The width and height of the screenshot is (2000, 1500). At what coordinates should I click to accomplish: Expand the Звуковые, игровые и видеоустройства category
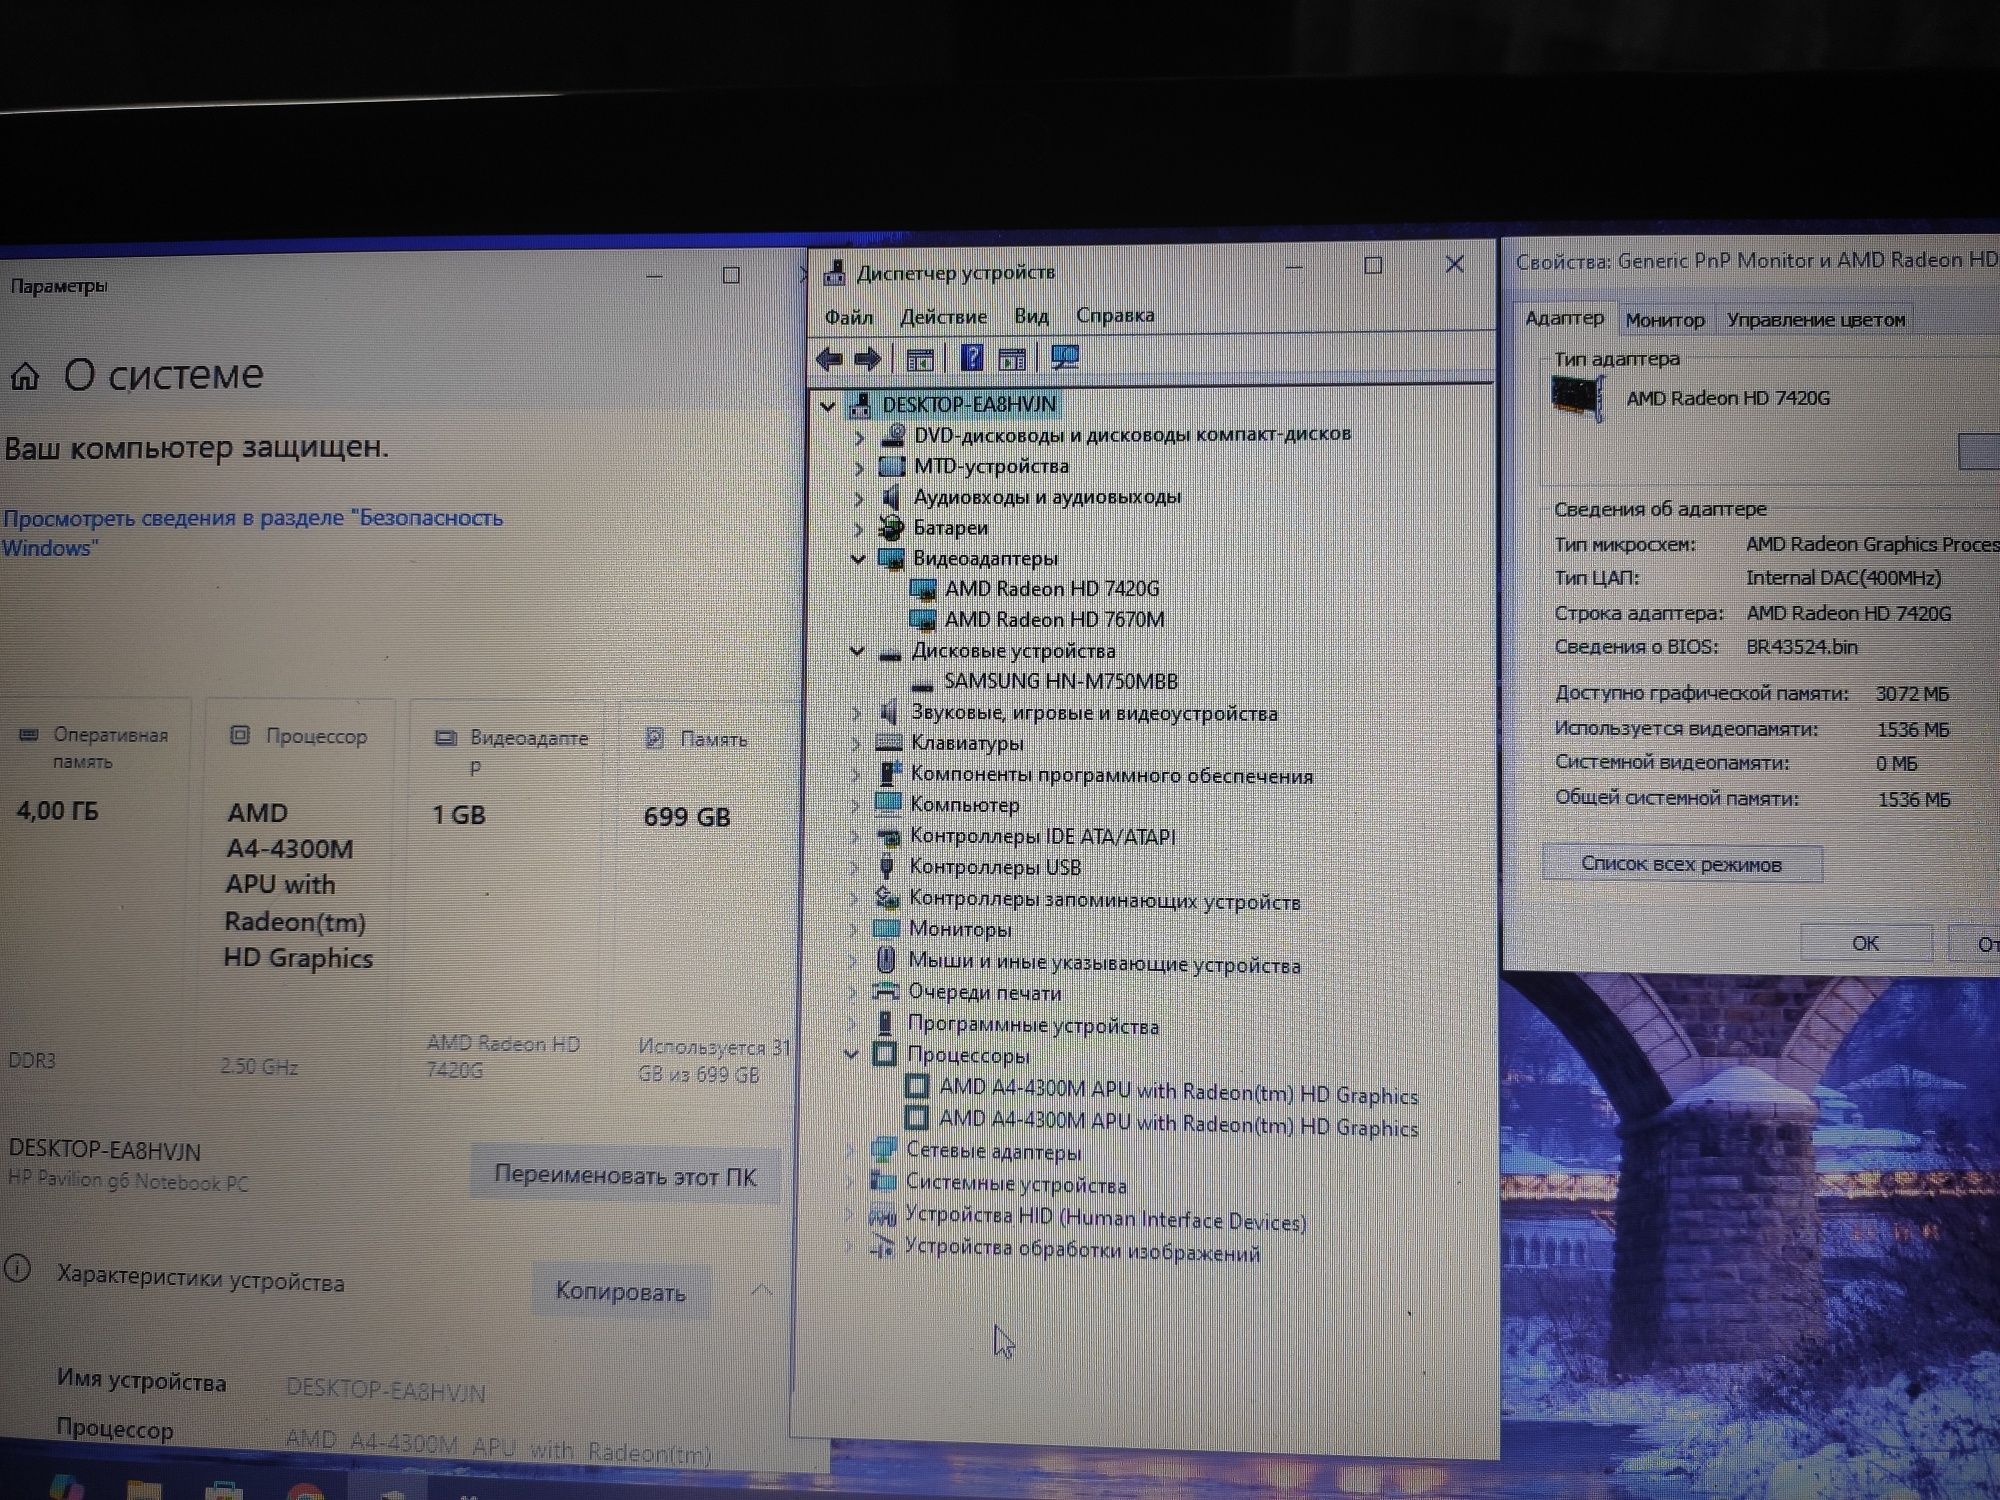click(x=855, y=713)
